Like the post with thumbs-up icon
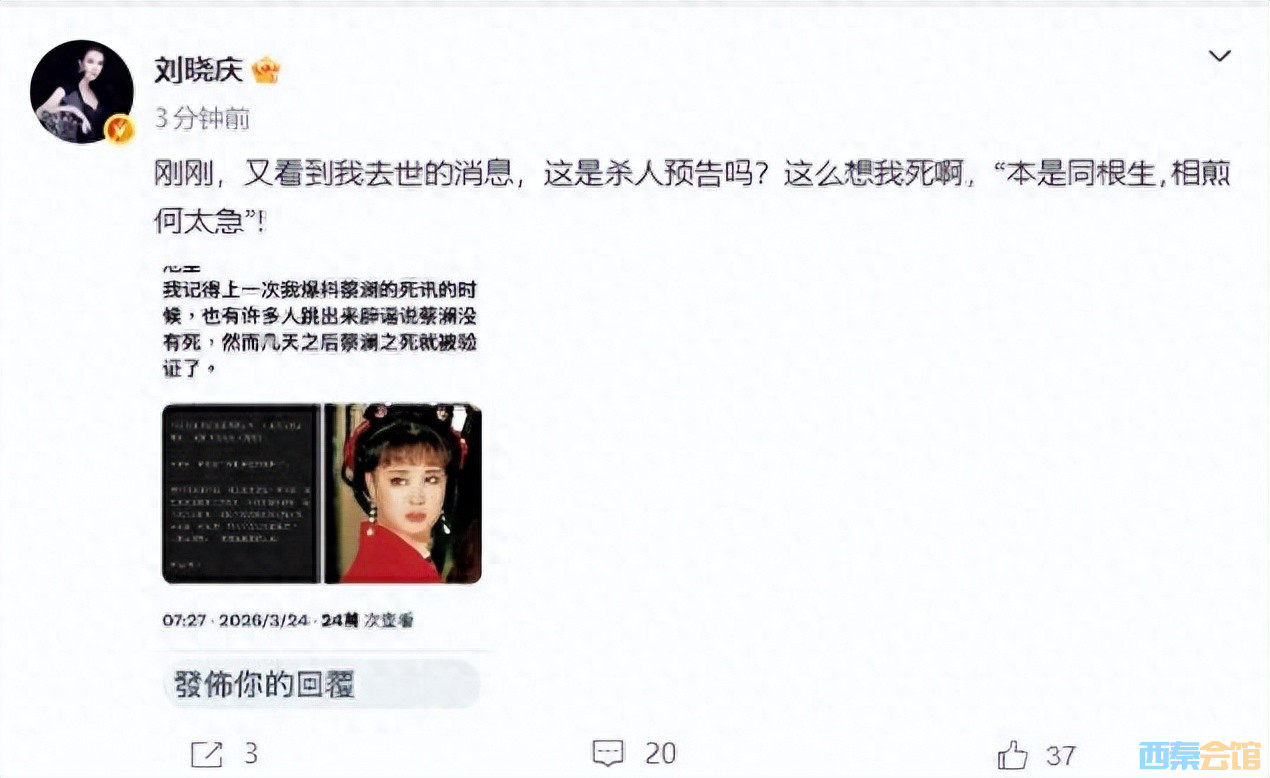The width and height of the screenshot is (1270, 778). [x=1013, y=753]
